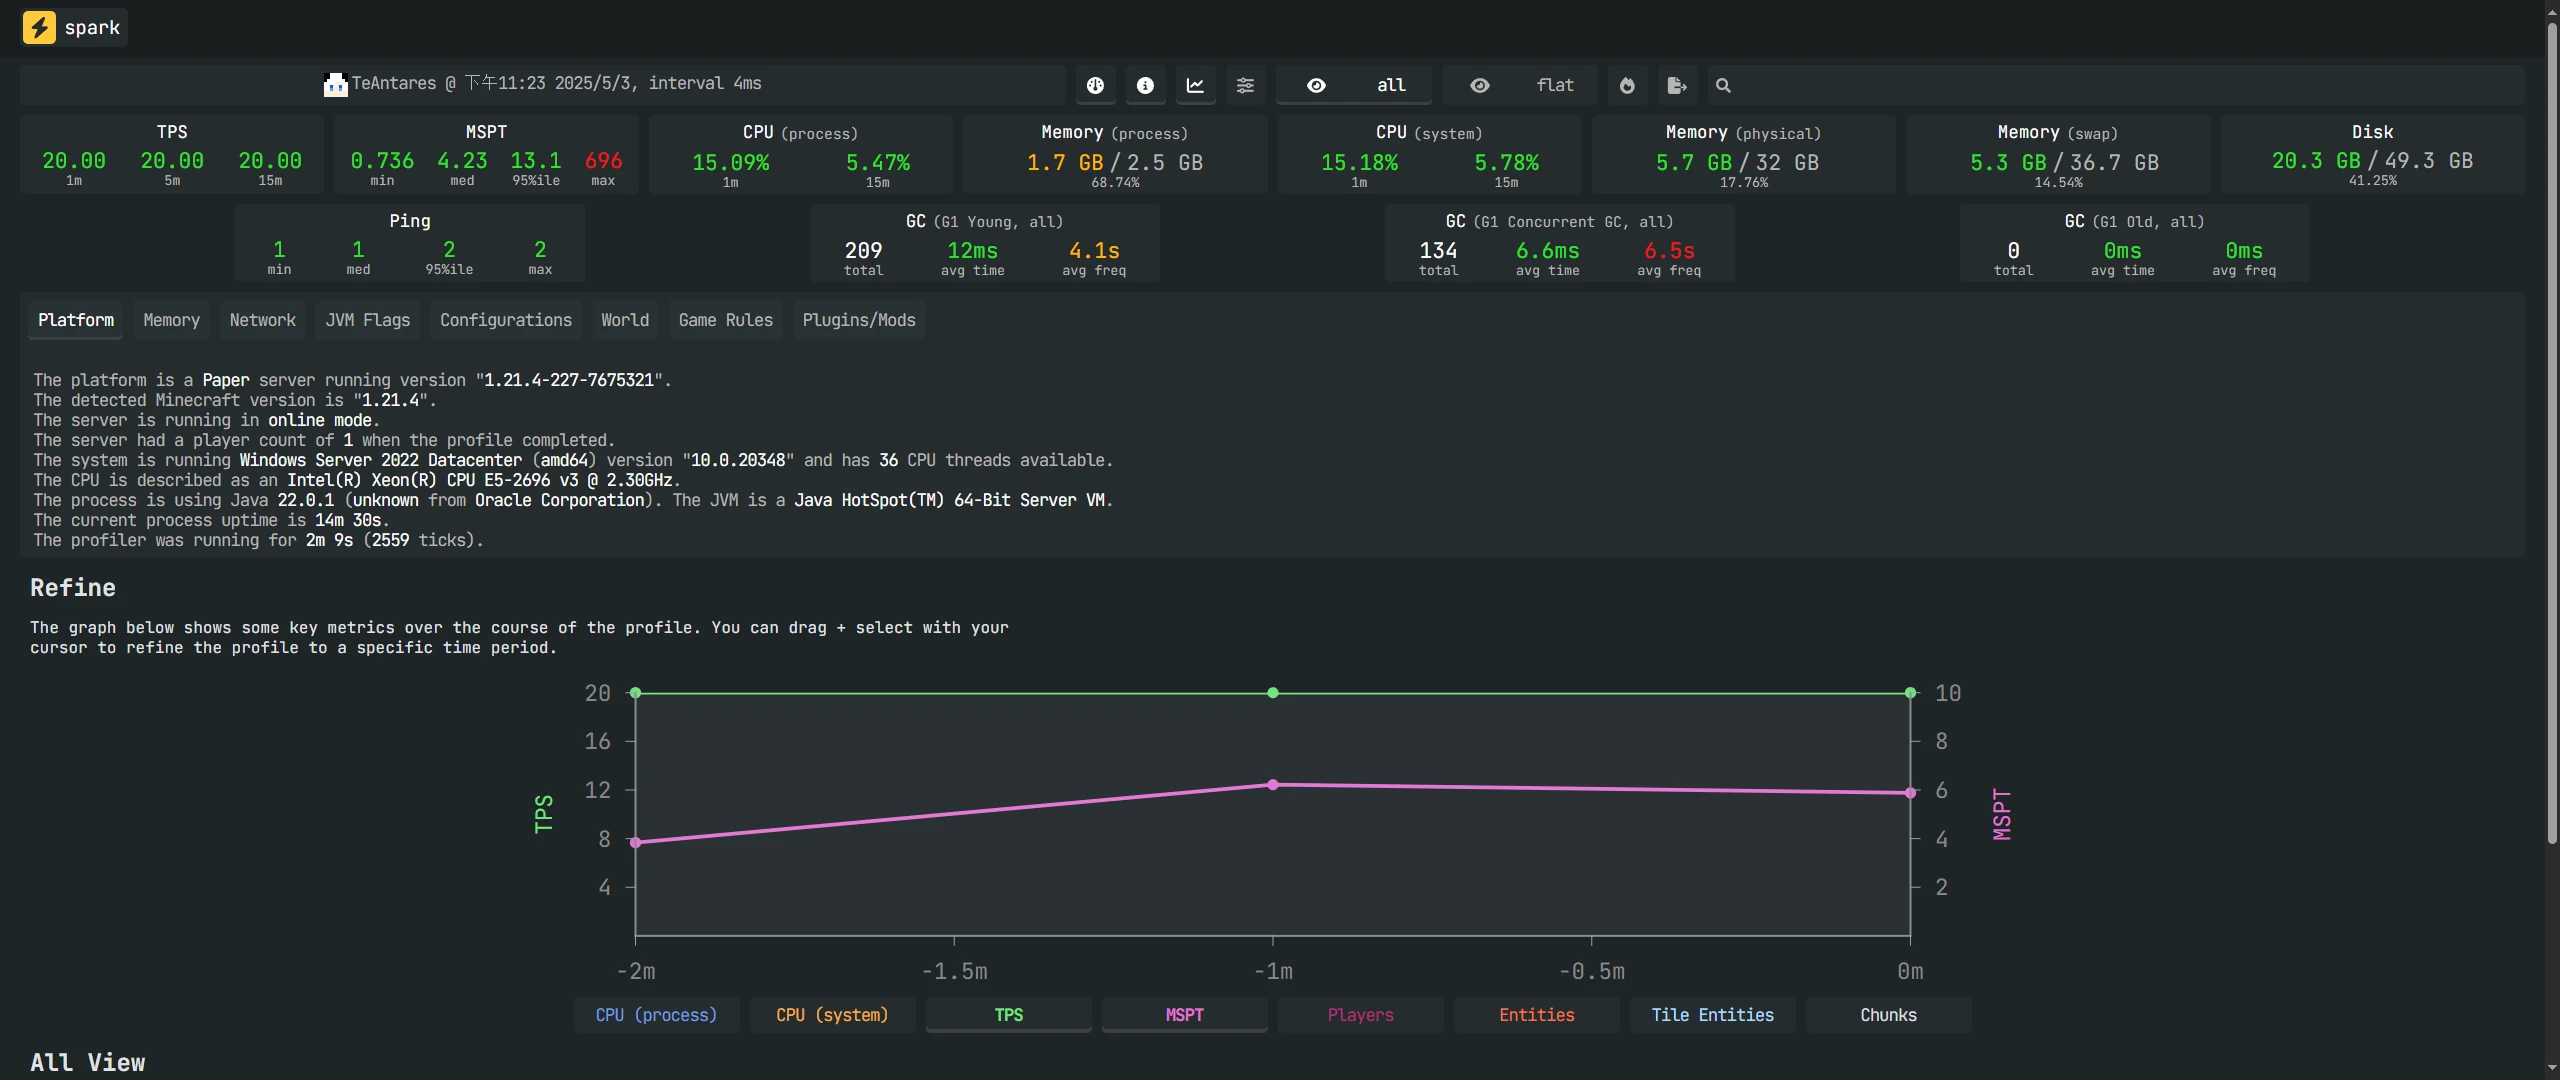The width and height of the screenshot is (2560, 1080).
Task: Click the export file icon
Action: tap(1677, 86)
